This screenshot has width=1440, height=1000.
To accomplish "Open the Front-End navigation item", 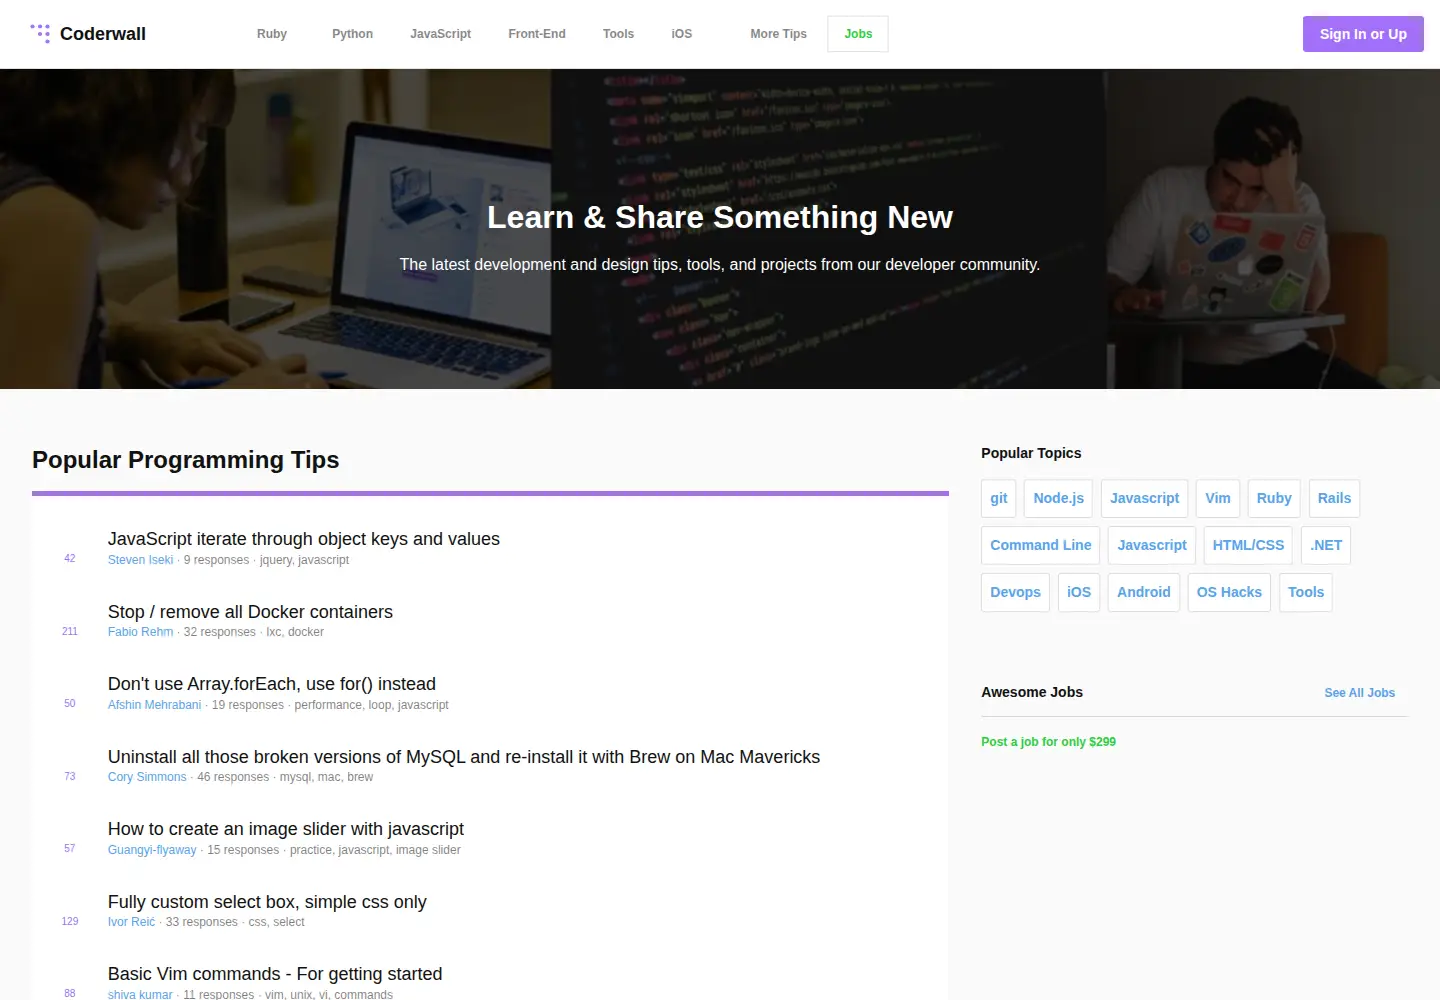I will pos(537,34).
